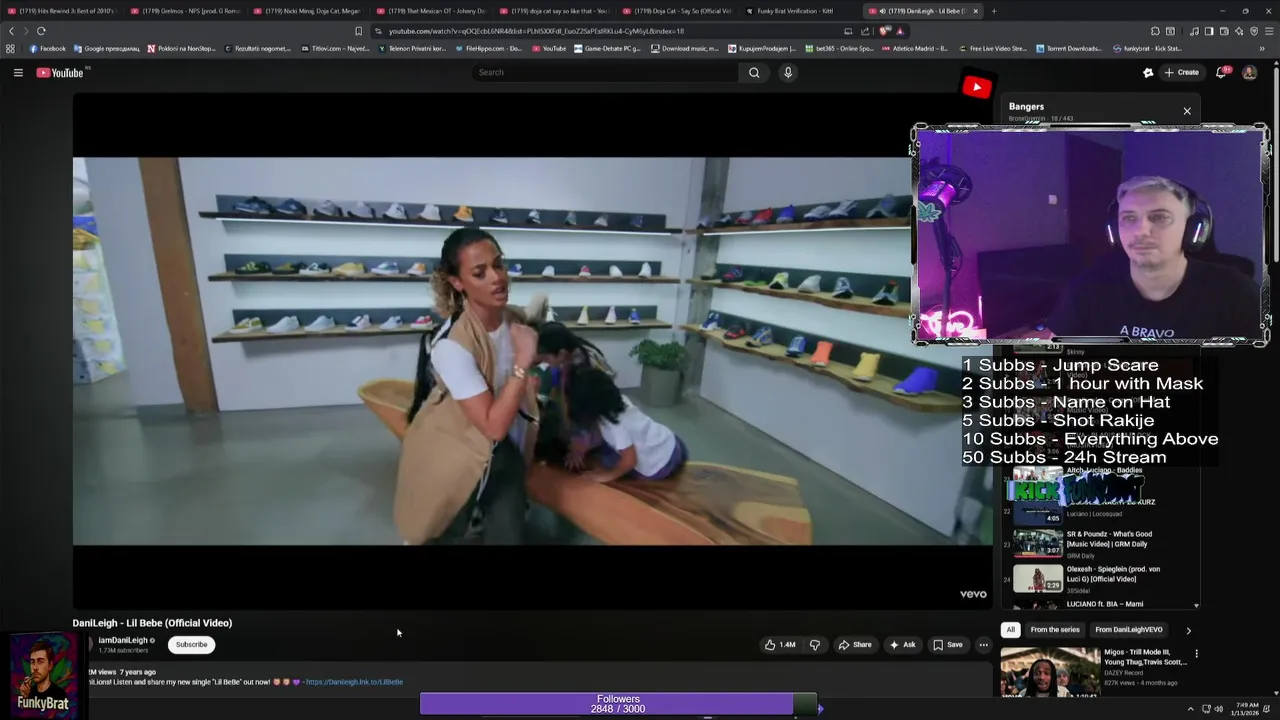Start voice search with the microphone
Screen dimensions: 1280x720
pos(788,72)
